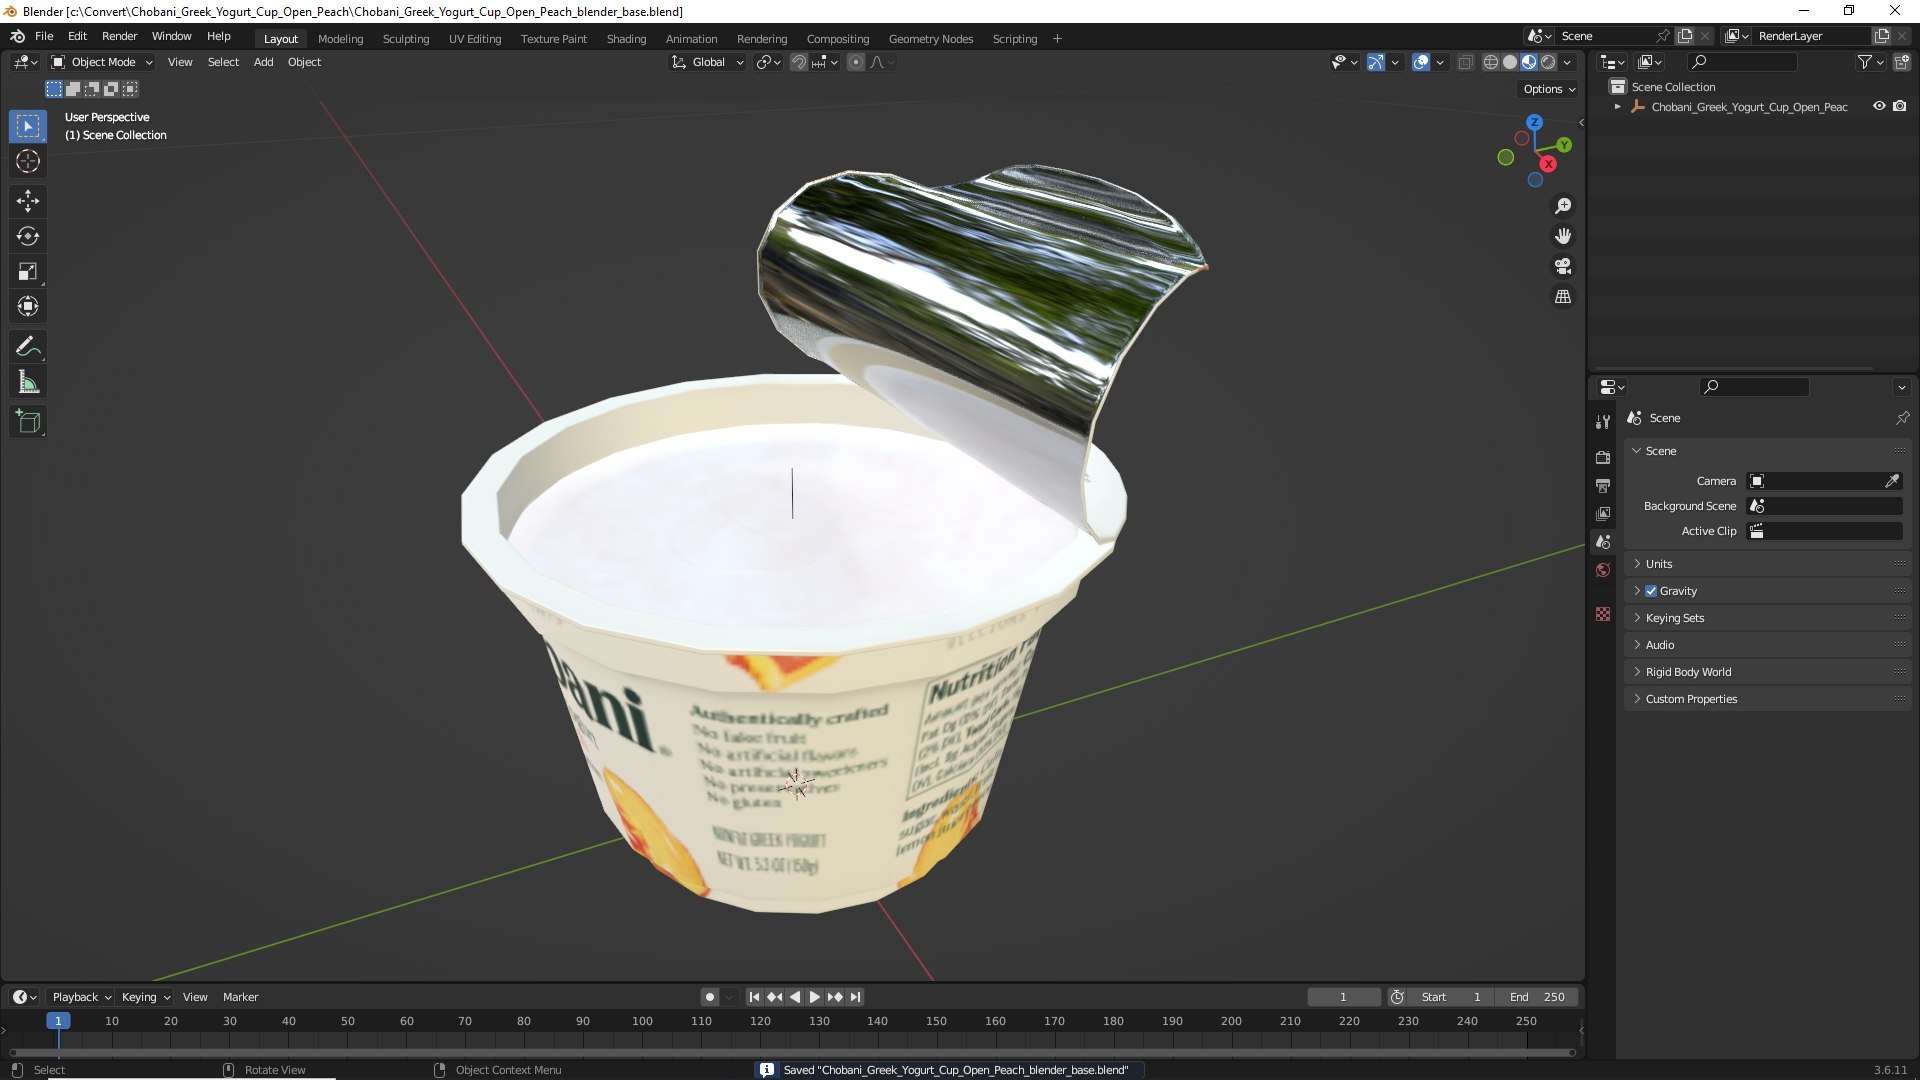Switch to the Shading workspace tab

pos(626,39)
